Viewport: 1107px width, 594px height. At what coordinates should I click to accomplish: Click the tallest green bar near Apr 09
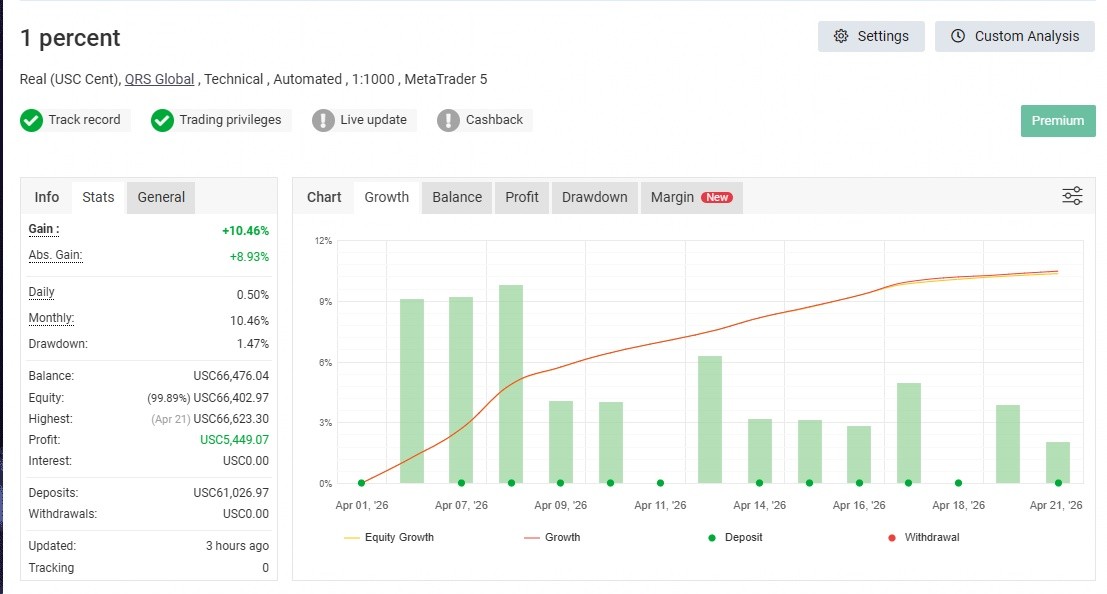pos(511,384)
